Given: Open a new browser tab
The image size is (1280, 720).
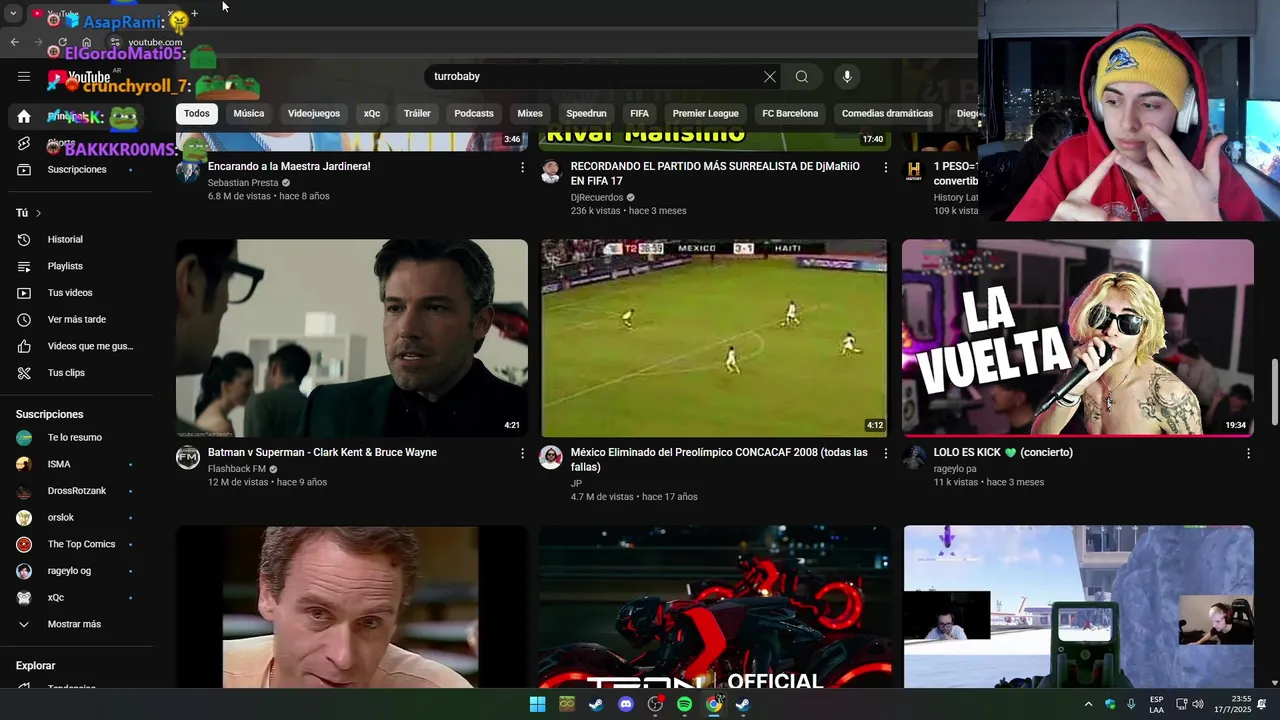Looking at the screenshot, I should [194, 14].
